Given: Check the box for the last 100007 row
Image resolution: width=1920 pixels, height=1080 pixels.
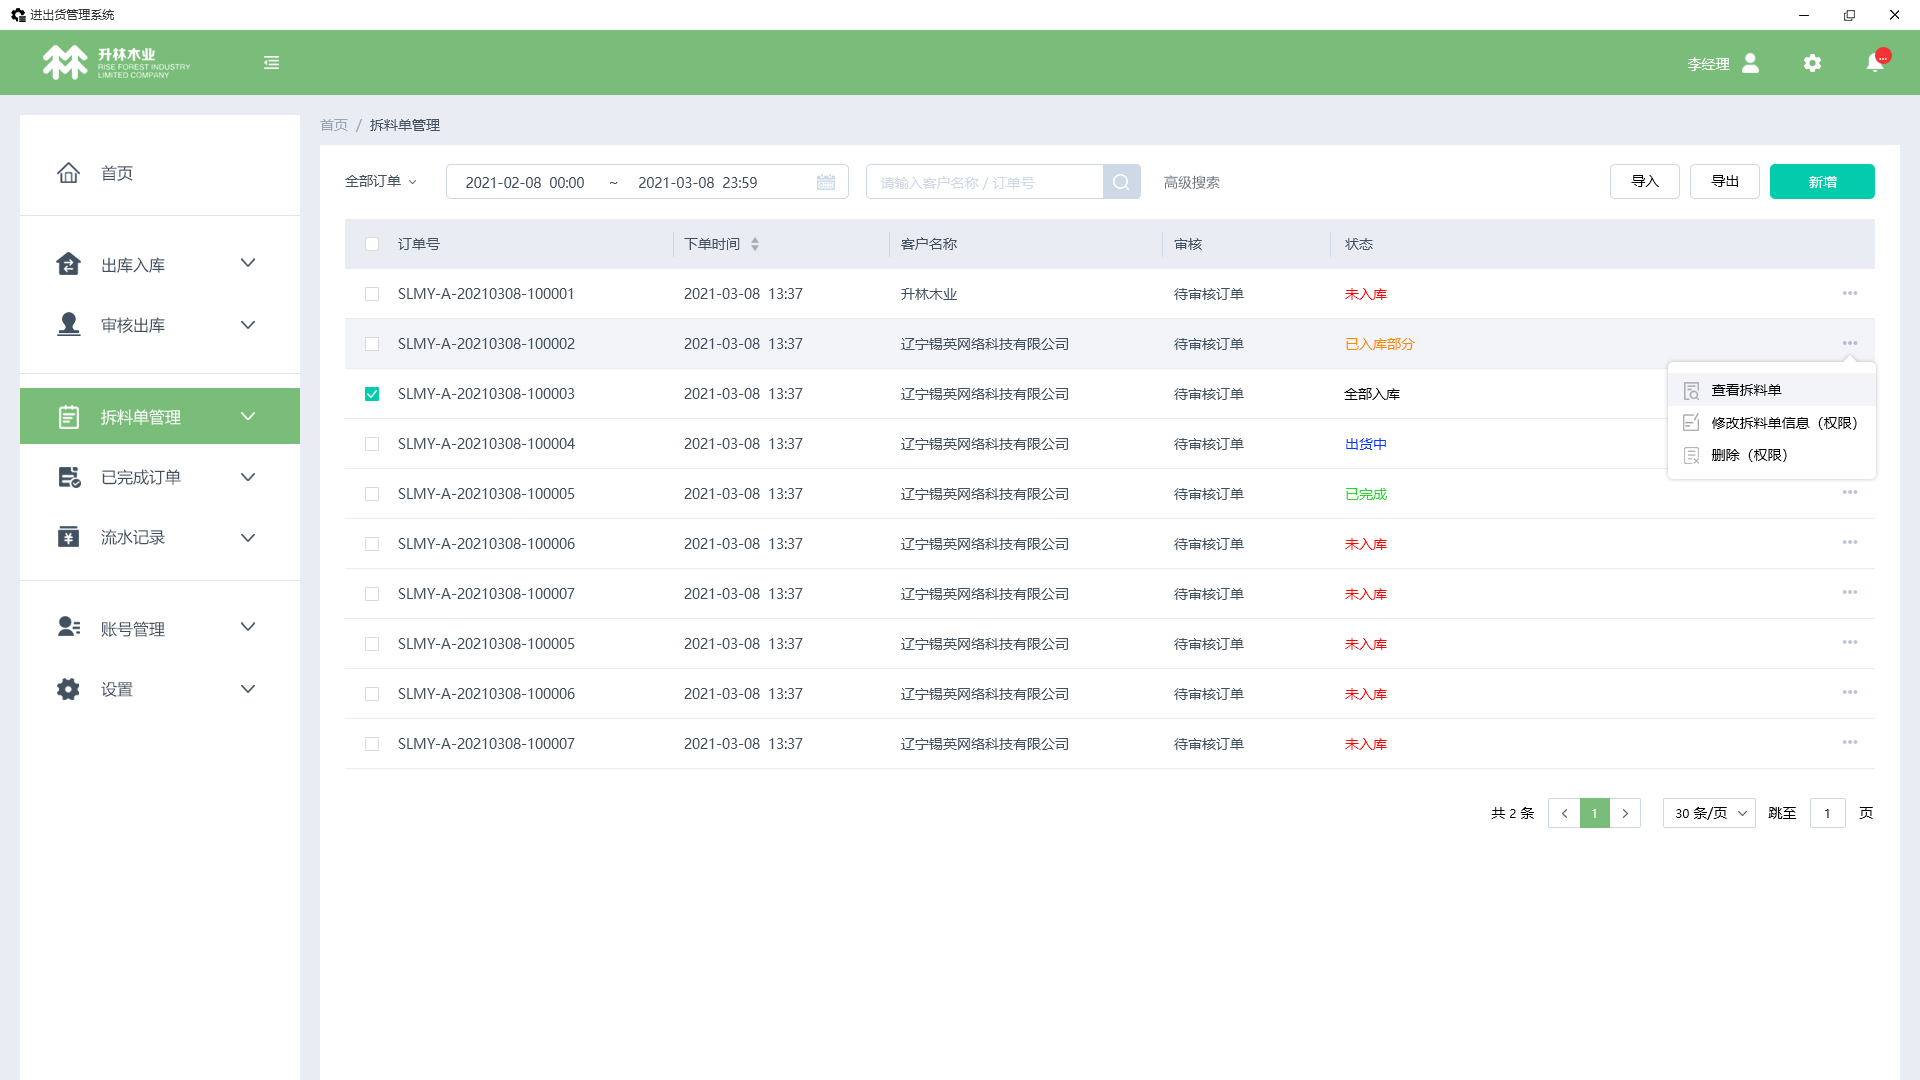Looking at the screenshot, I should click(x=372, y=744).
